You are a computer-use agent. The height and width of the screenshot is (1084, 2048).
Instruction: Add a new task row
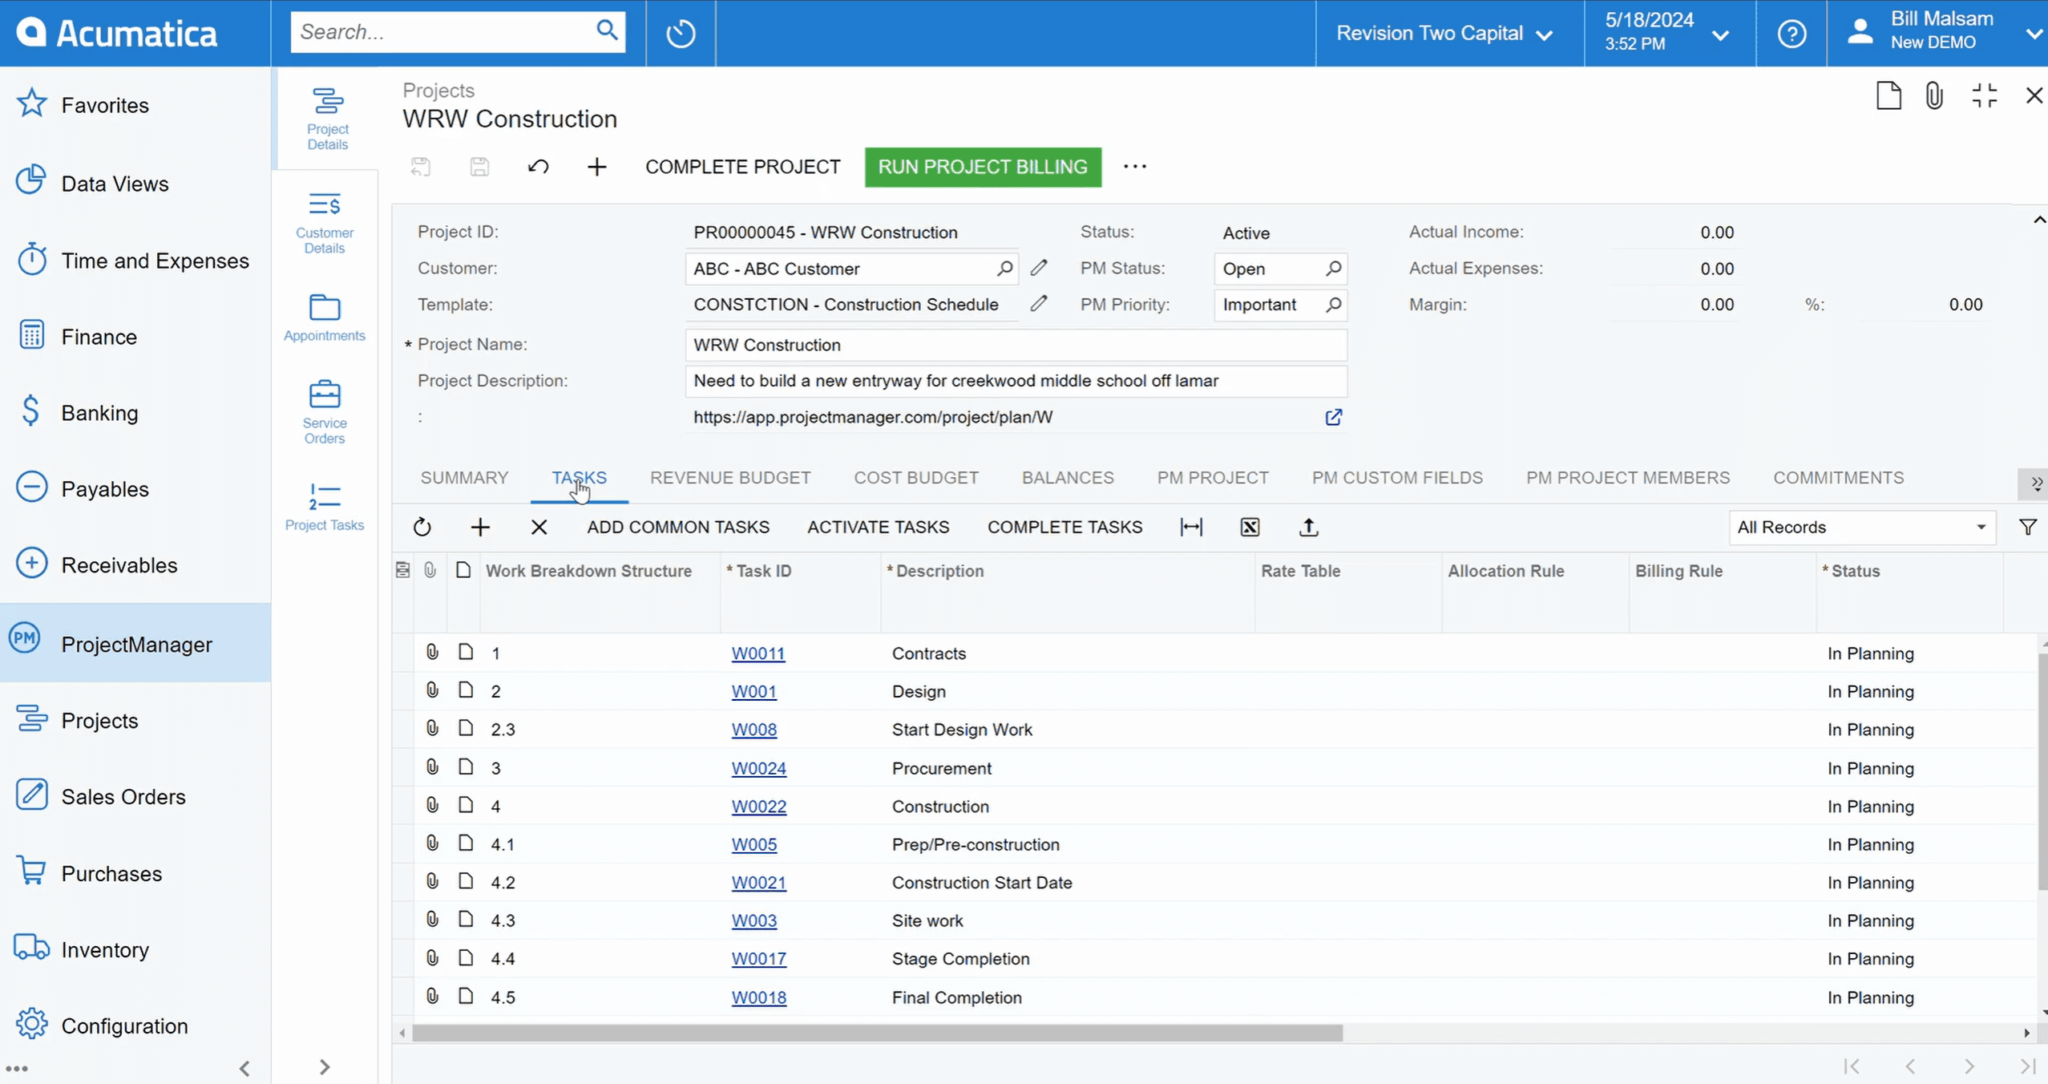[x=480, y=527]
